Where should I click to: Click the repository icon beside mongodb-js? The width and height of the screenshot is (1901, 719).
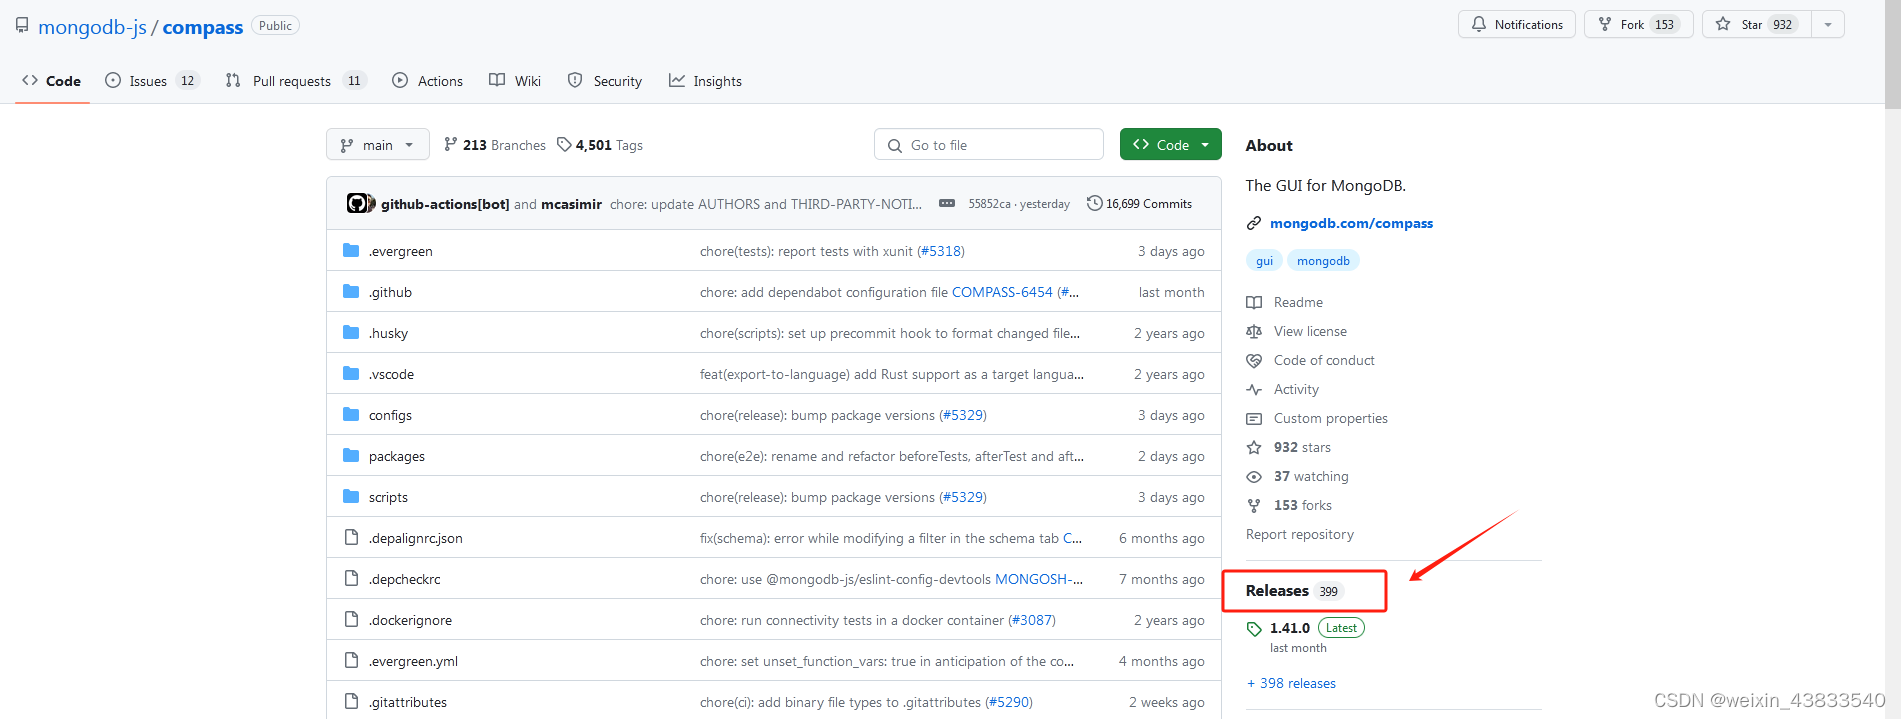[x=22, y=26]
